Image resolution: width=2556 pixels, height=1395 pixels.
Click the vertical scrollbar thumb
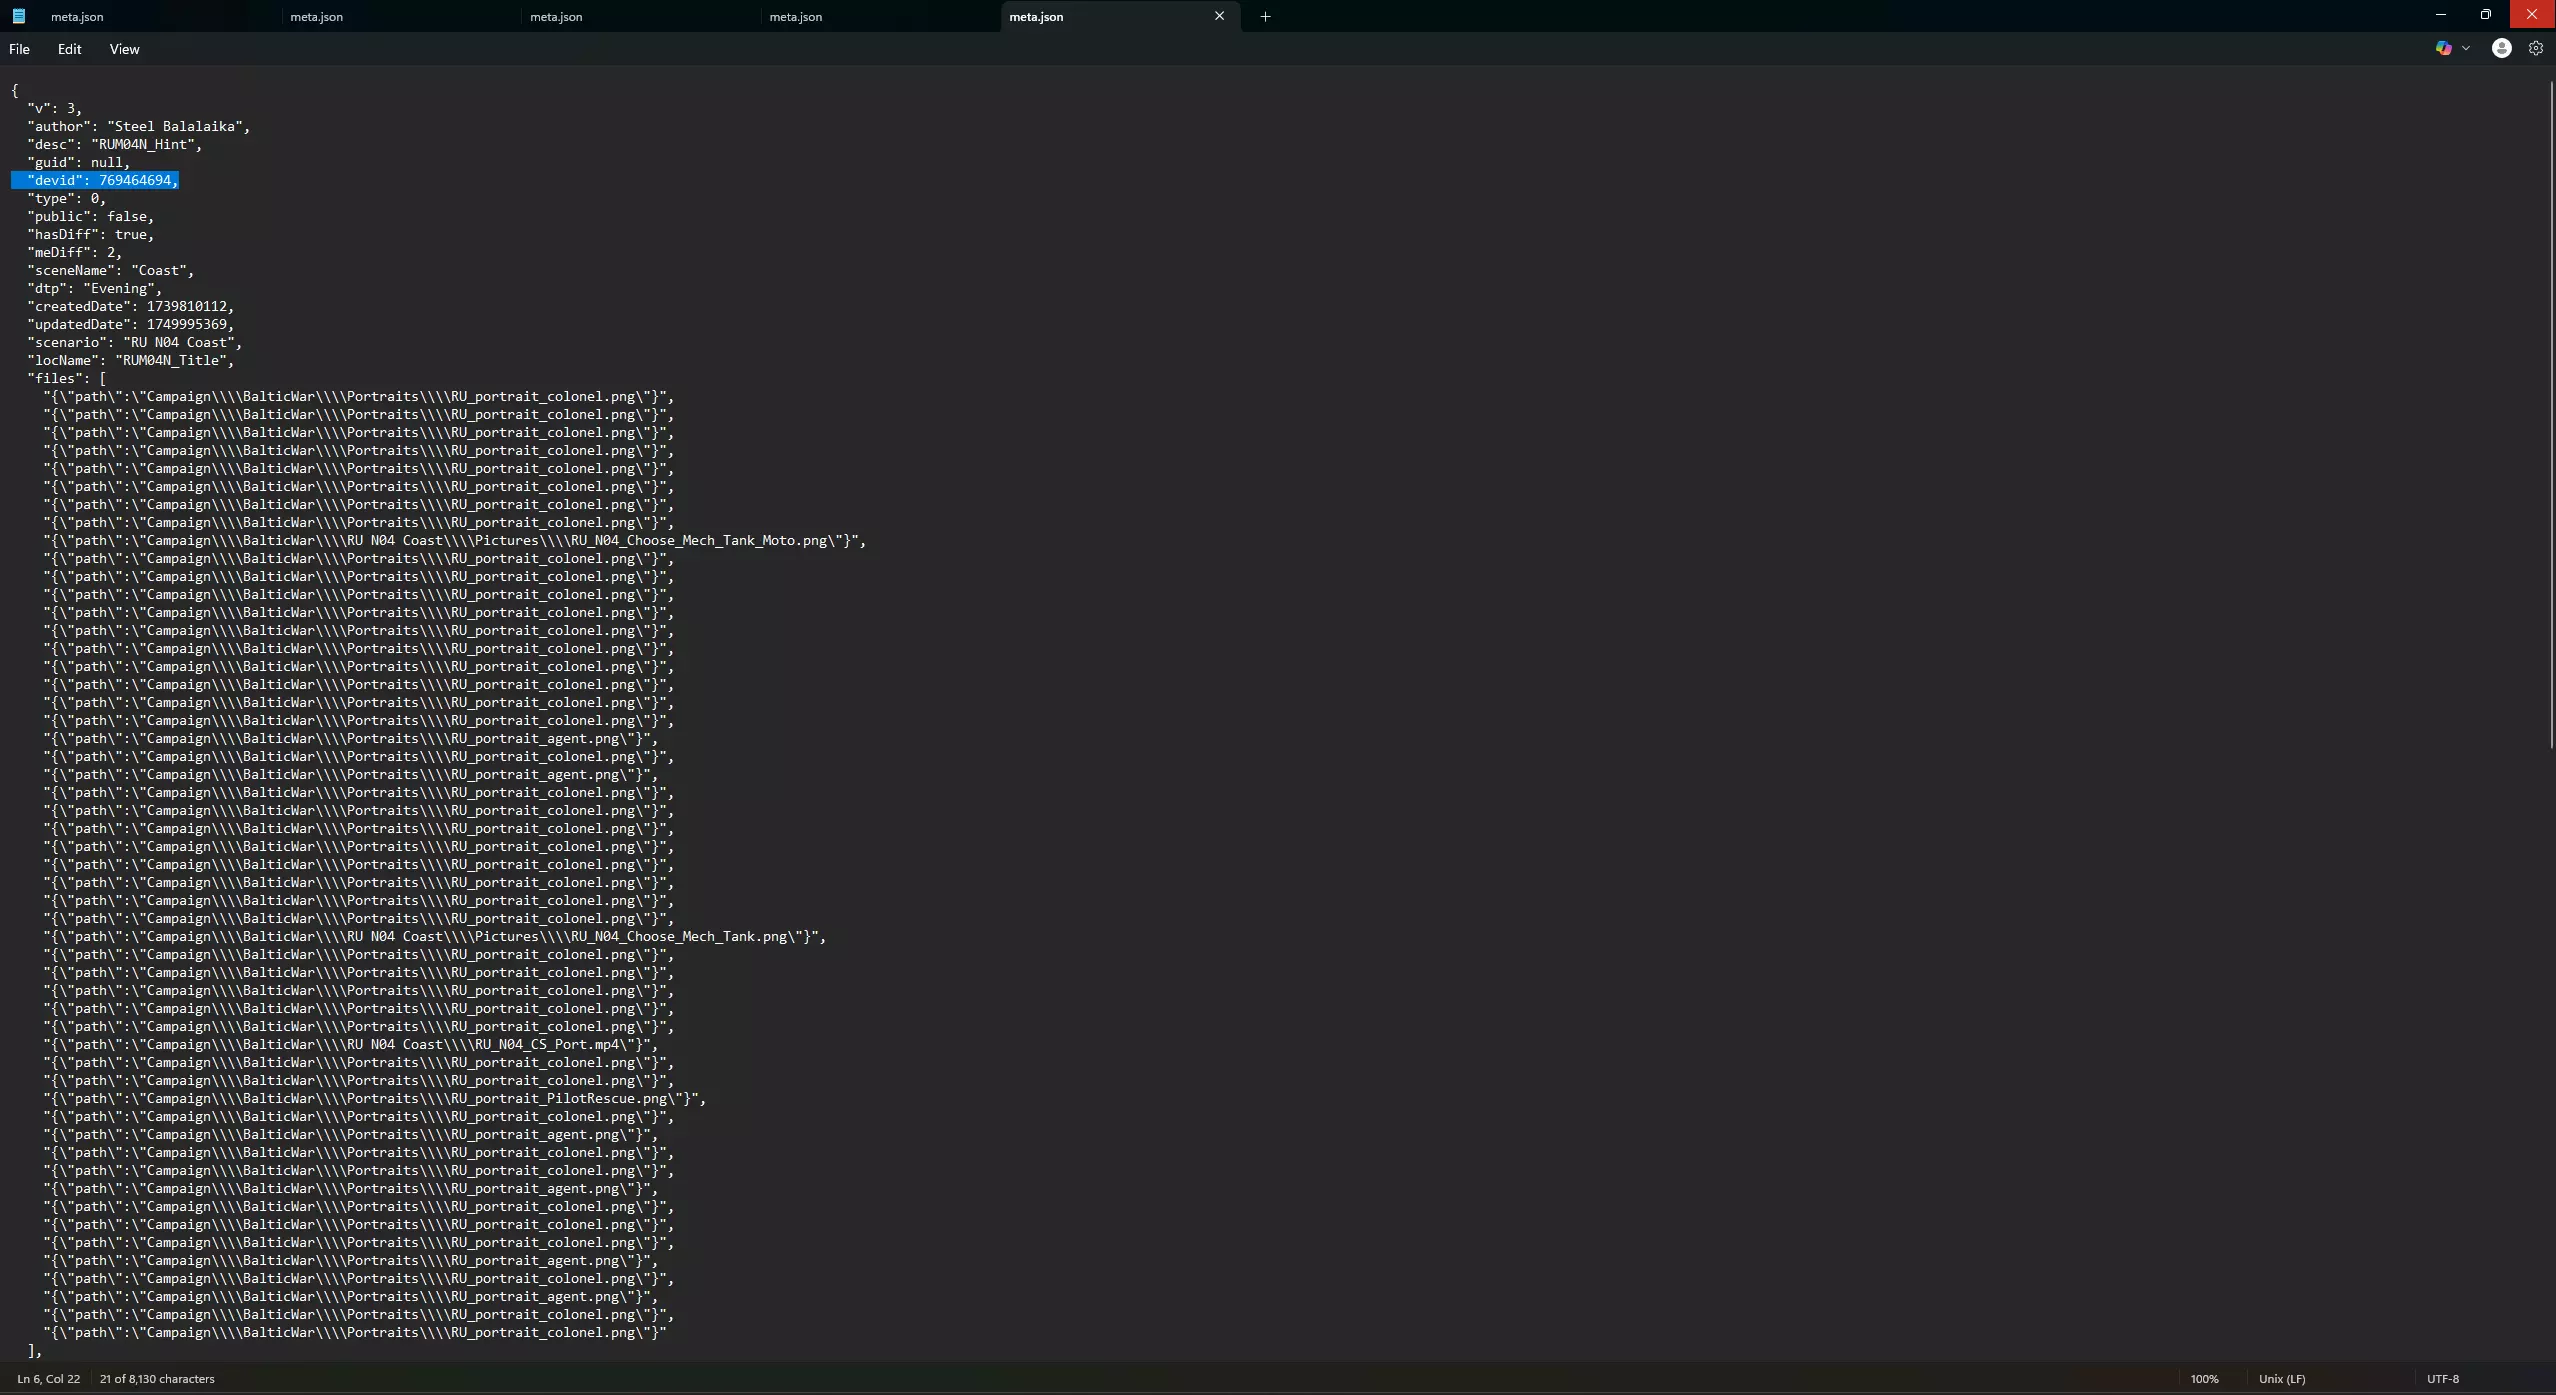[x=2551, y=415]
